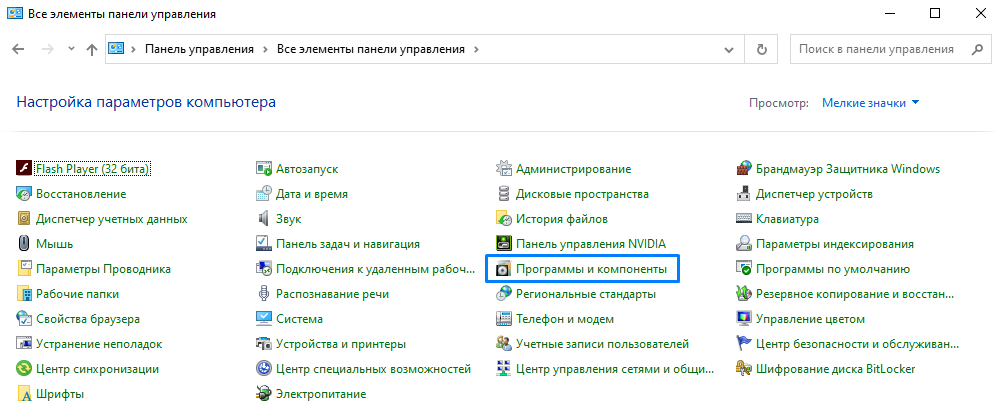
Task: Click the Мышь mouse icon
Action: tap(24, 244)
